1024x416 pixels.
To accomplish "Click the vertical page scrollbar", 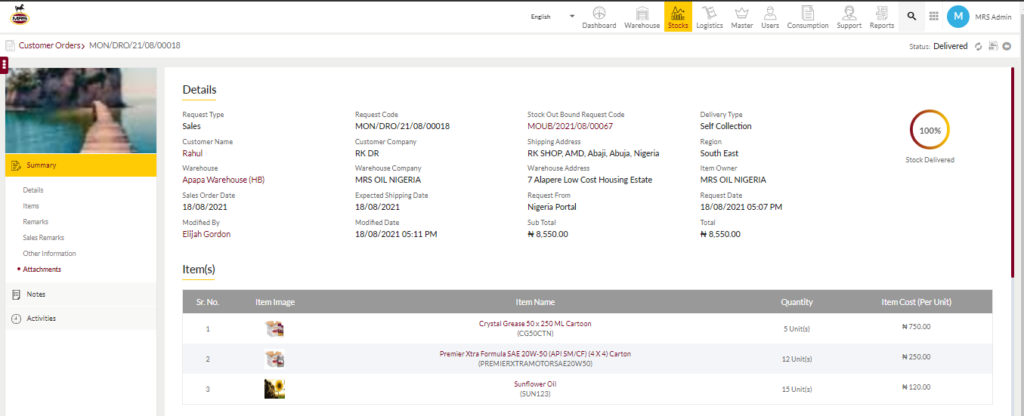I will pyautogui.click(x=1012, y=171).
